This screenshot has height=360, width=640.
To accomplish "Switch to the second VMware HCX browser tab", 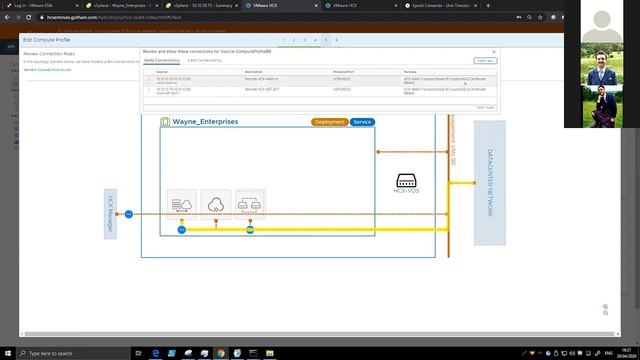I will point(360,6).
